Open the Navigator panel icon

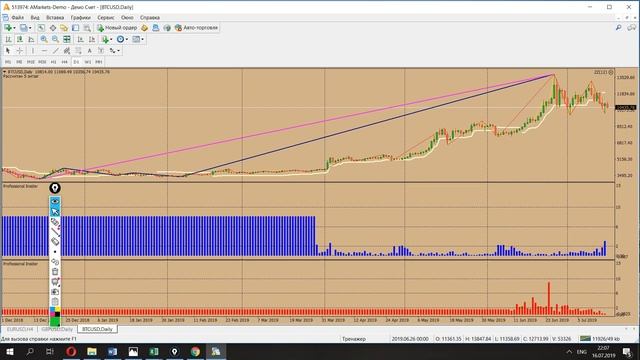[x=64, y=28]
